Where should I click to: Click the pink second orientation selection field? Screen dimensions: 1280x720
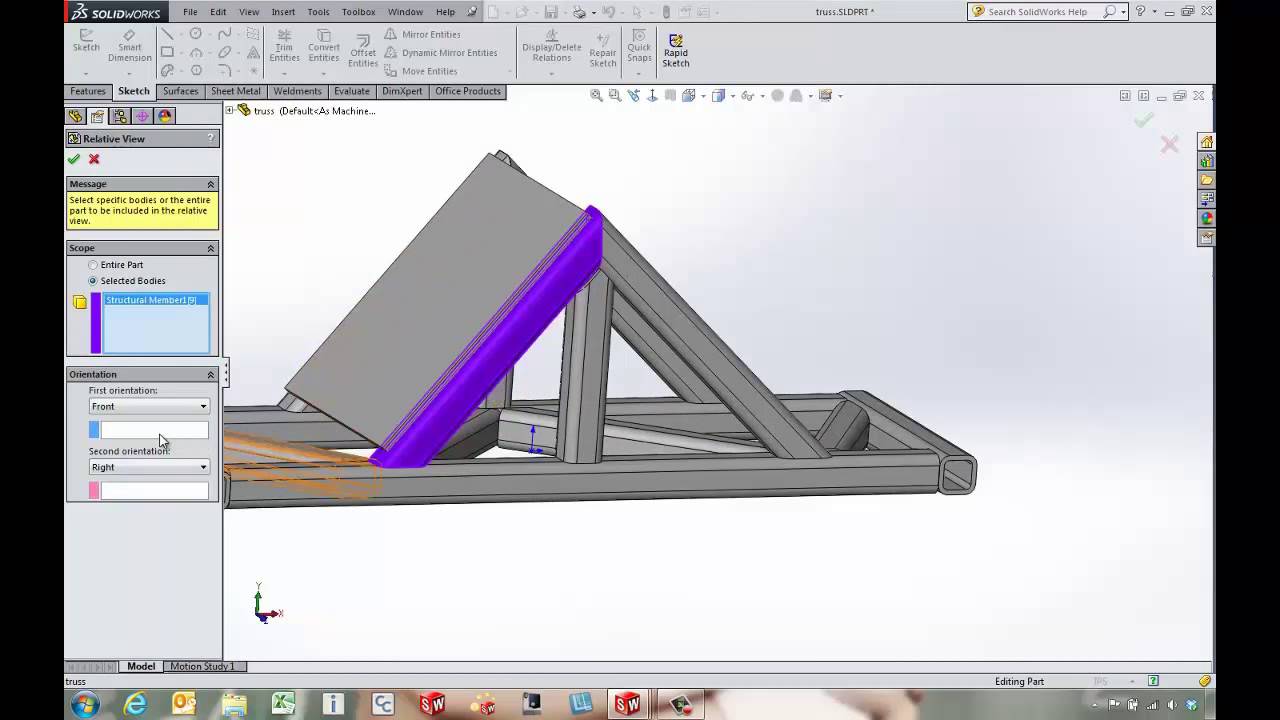click(x=154, y=491)
